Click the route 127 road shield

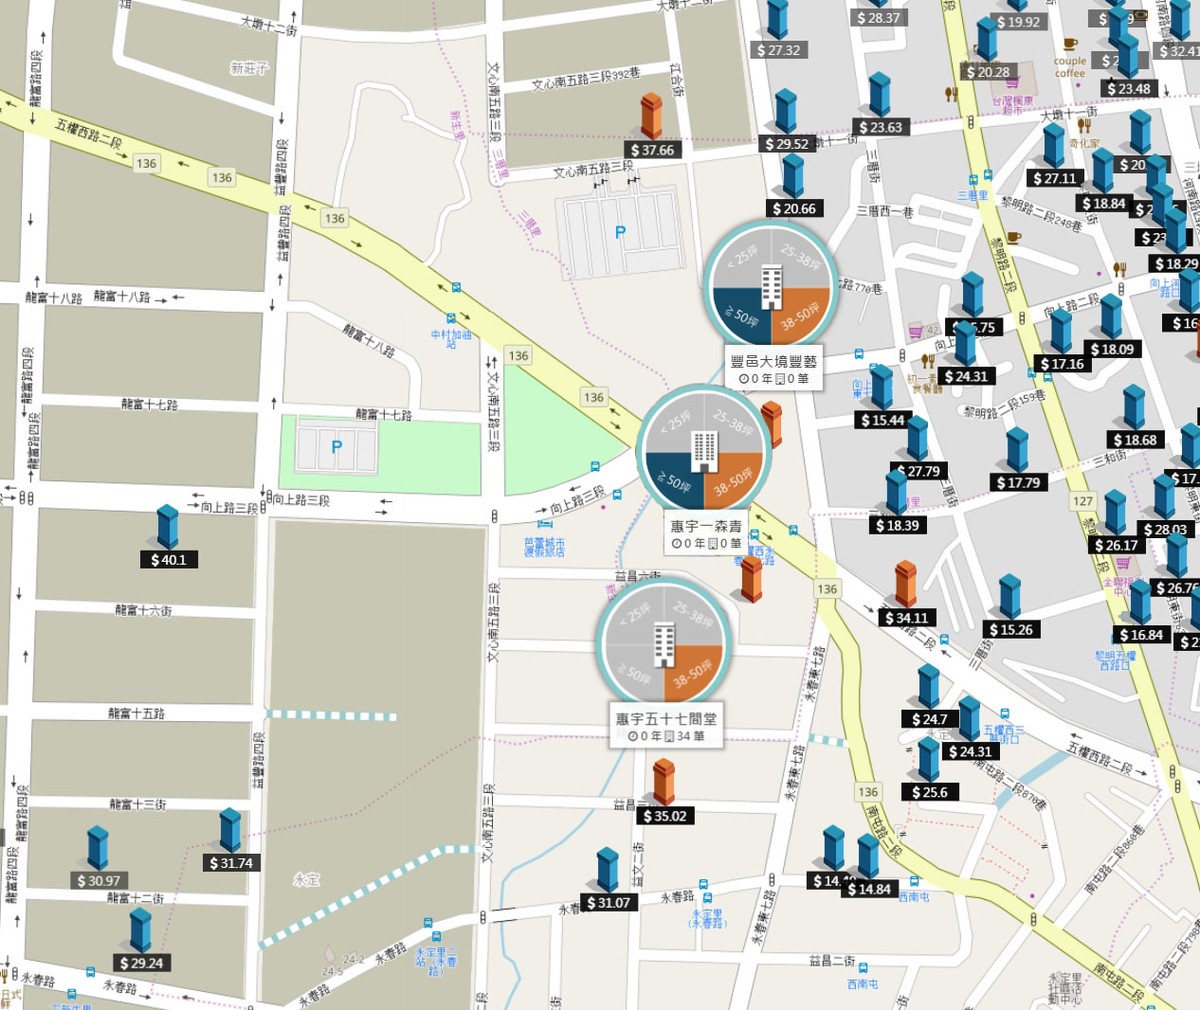click(x=1083, y=501)
